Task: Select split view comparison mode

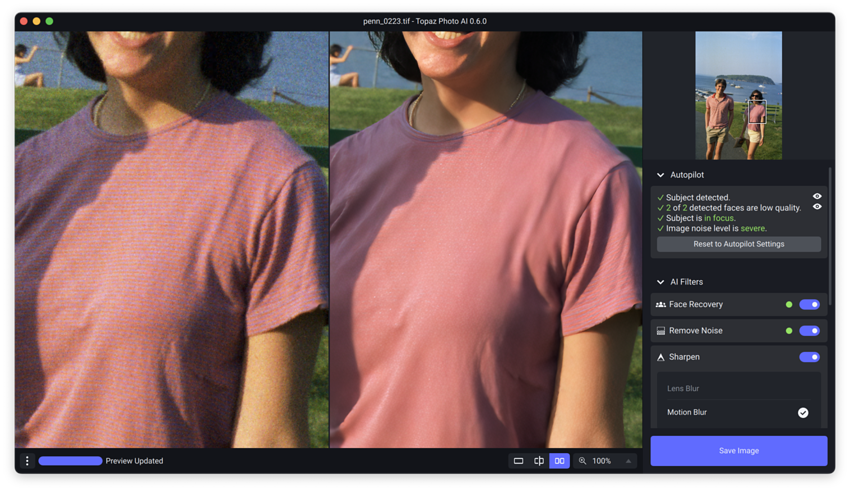Action: point(539,461)
